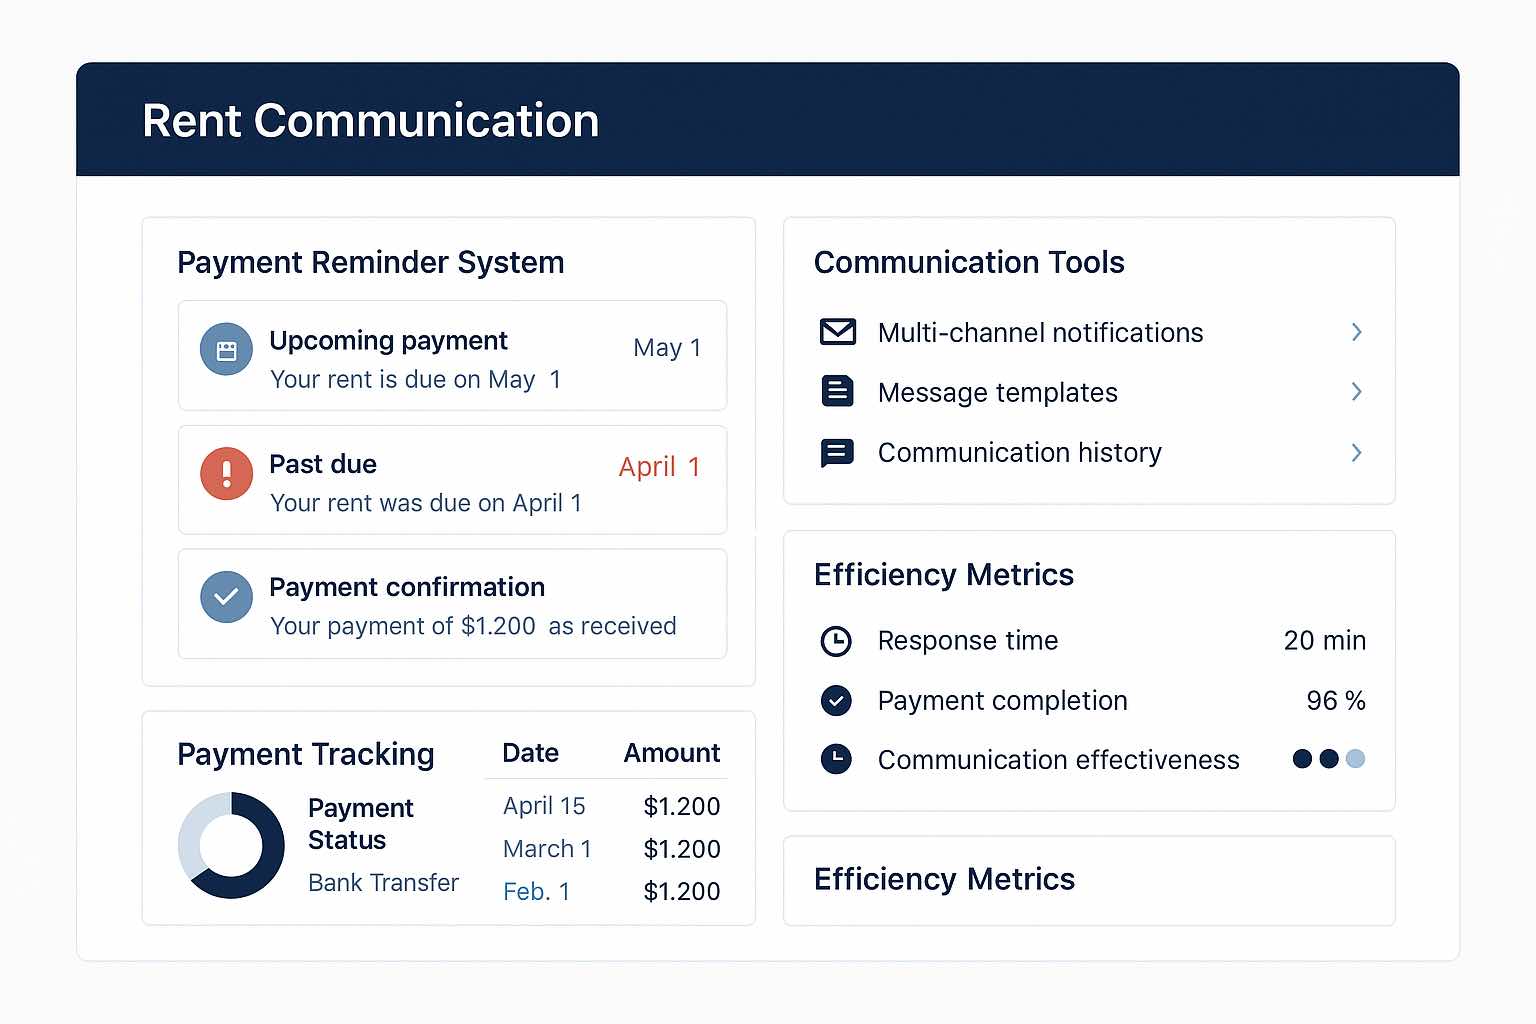Click the Bank Transfer payment method
The image size is (1536, 1024).
pyautogui.click(x=383, y=883)
